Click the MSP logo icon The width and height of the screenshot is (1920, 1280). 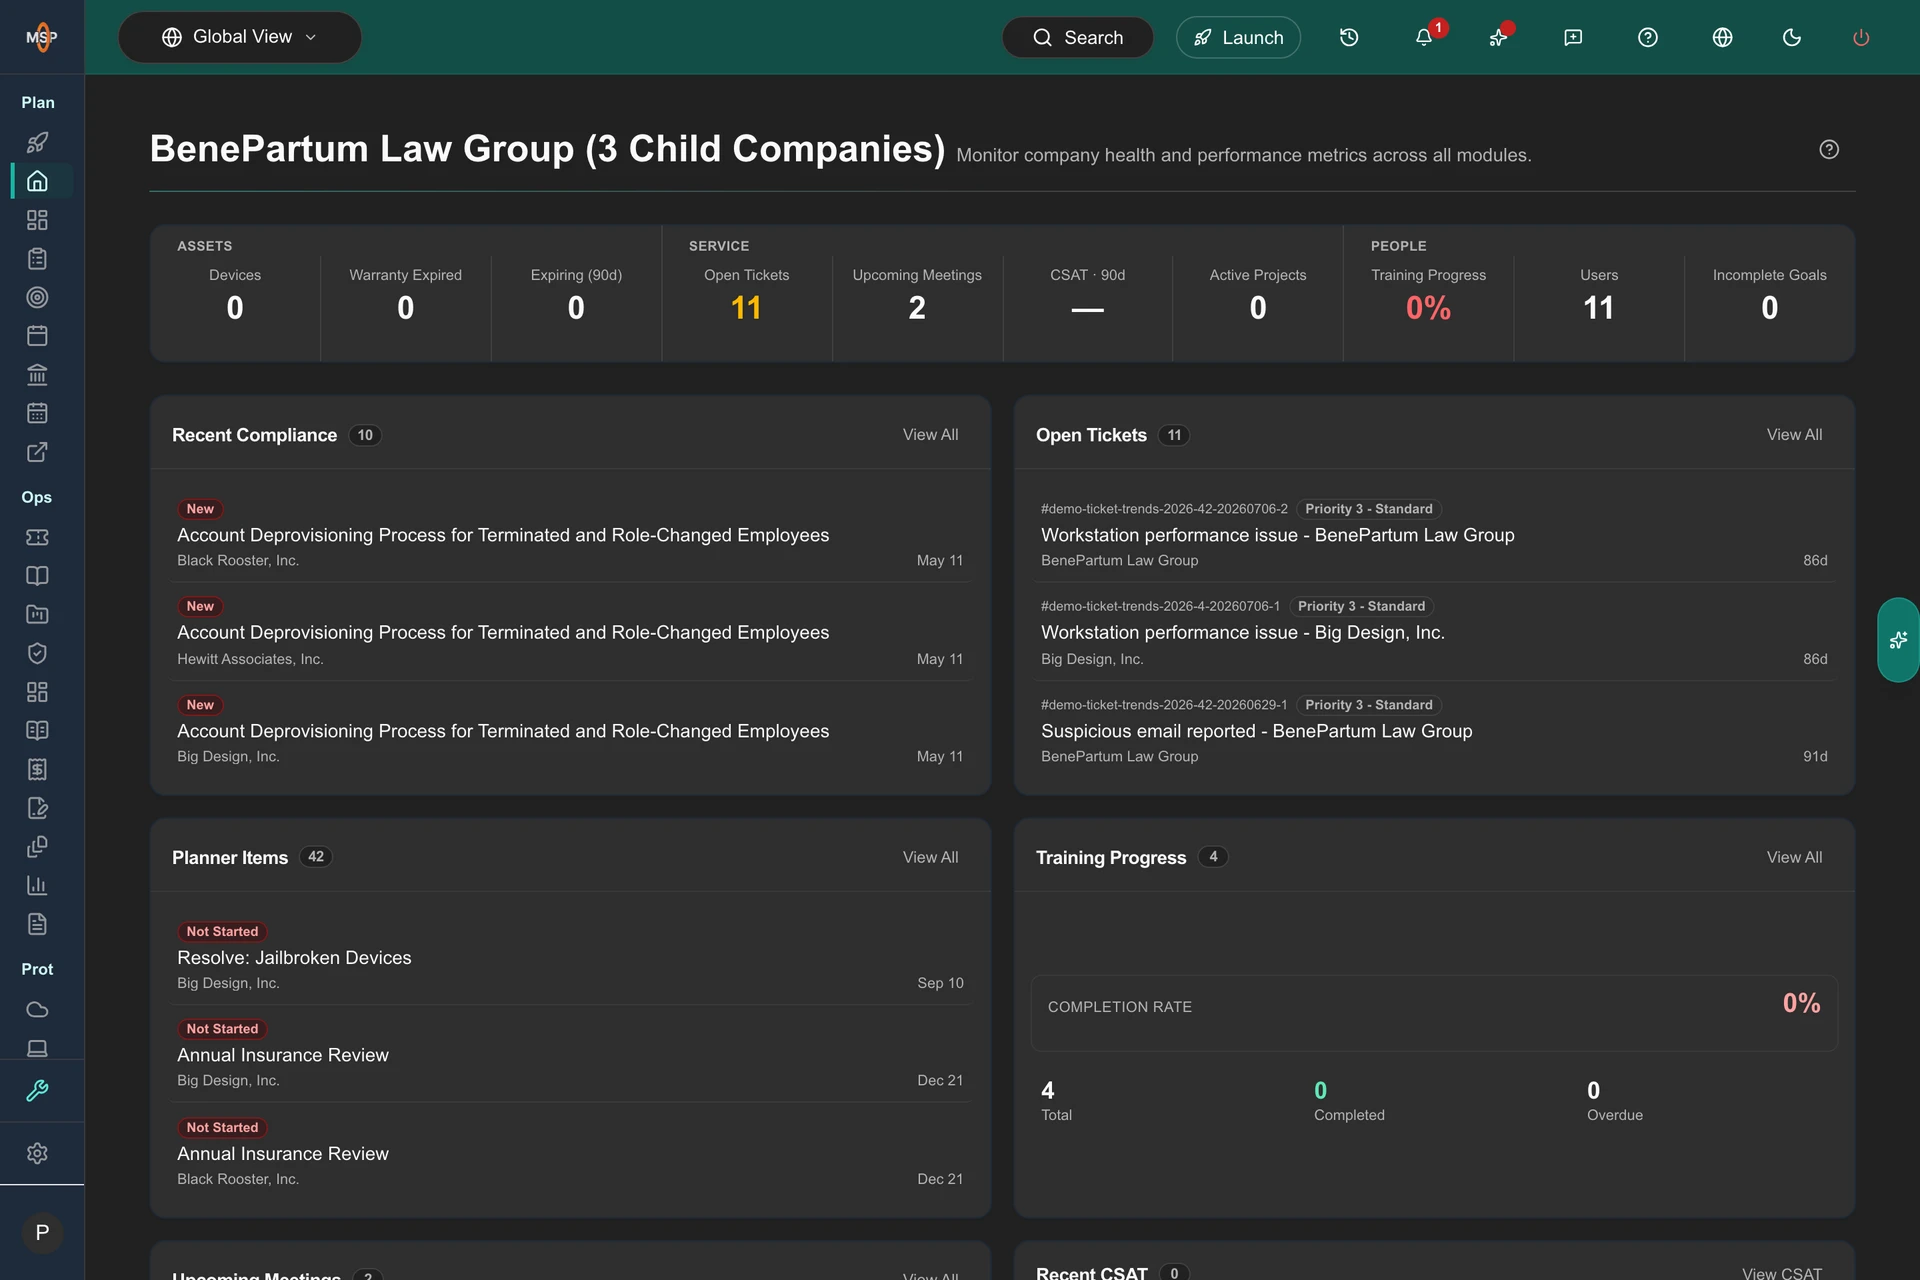(41, 37)
